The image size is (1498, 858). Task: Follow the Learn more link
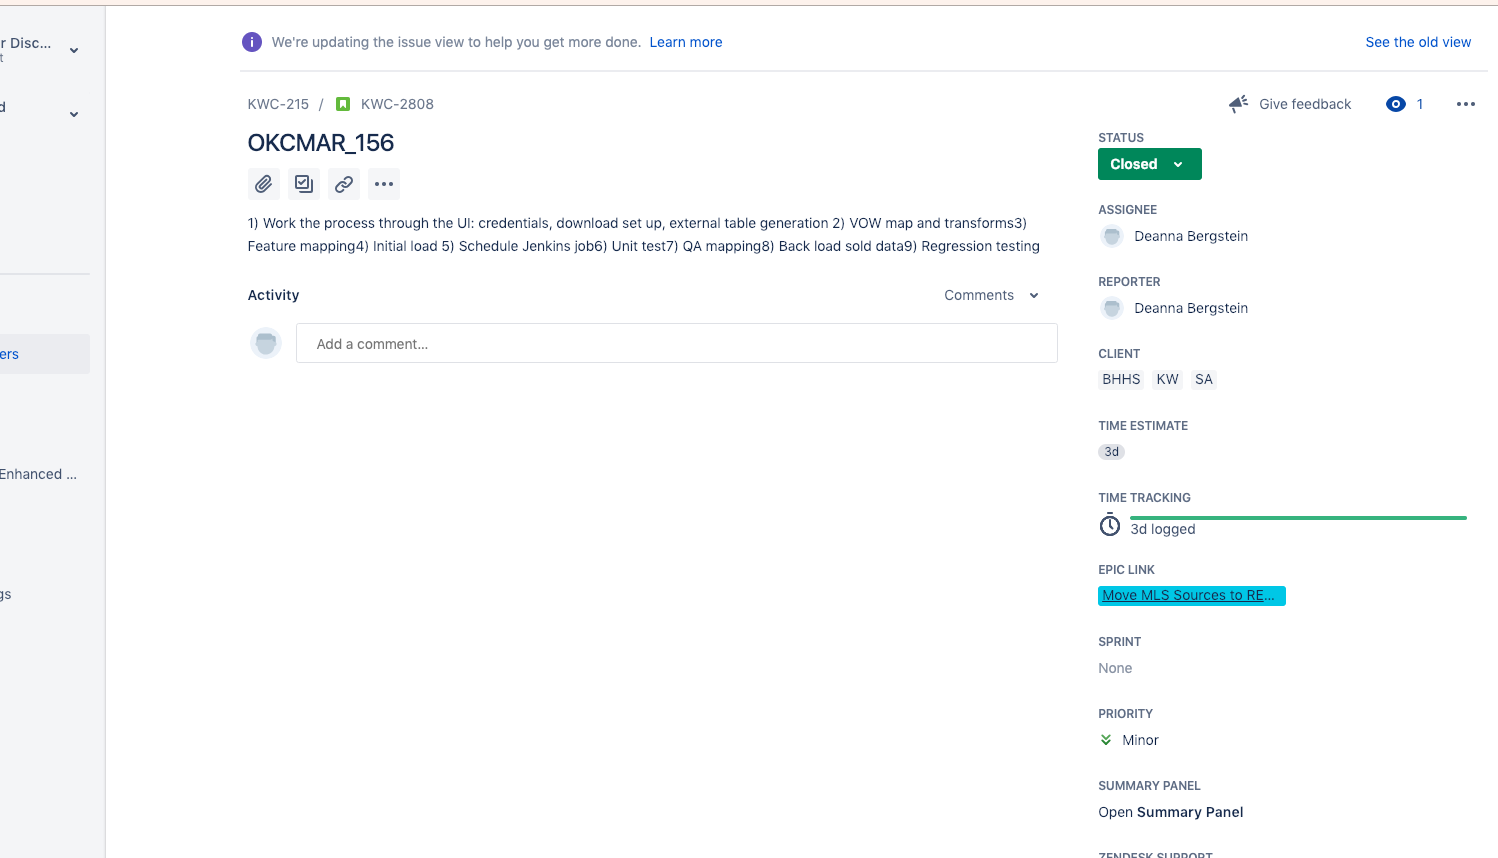click(x=686, y=42)
